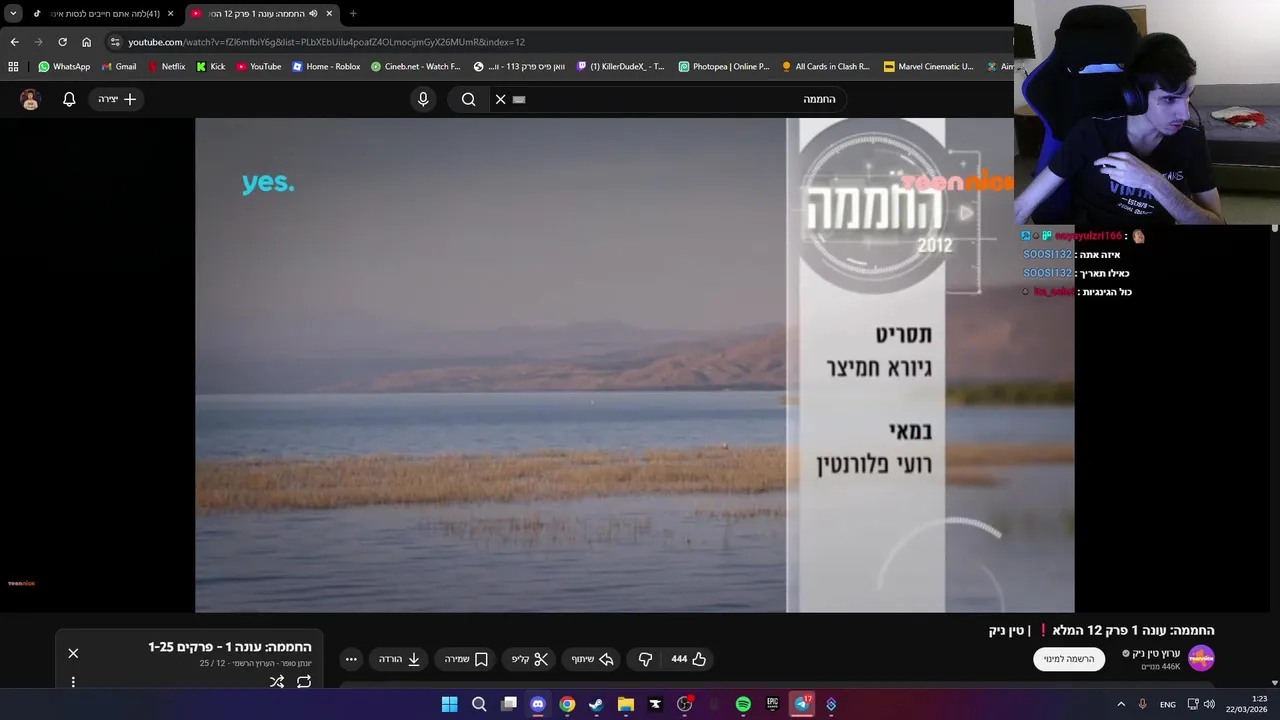Click the ENG language indicator
The image size is (1280, 720).
1168,704
